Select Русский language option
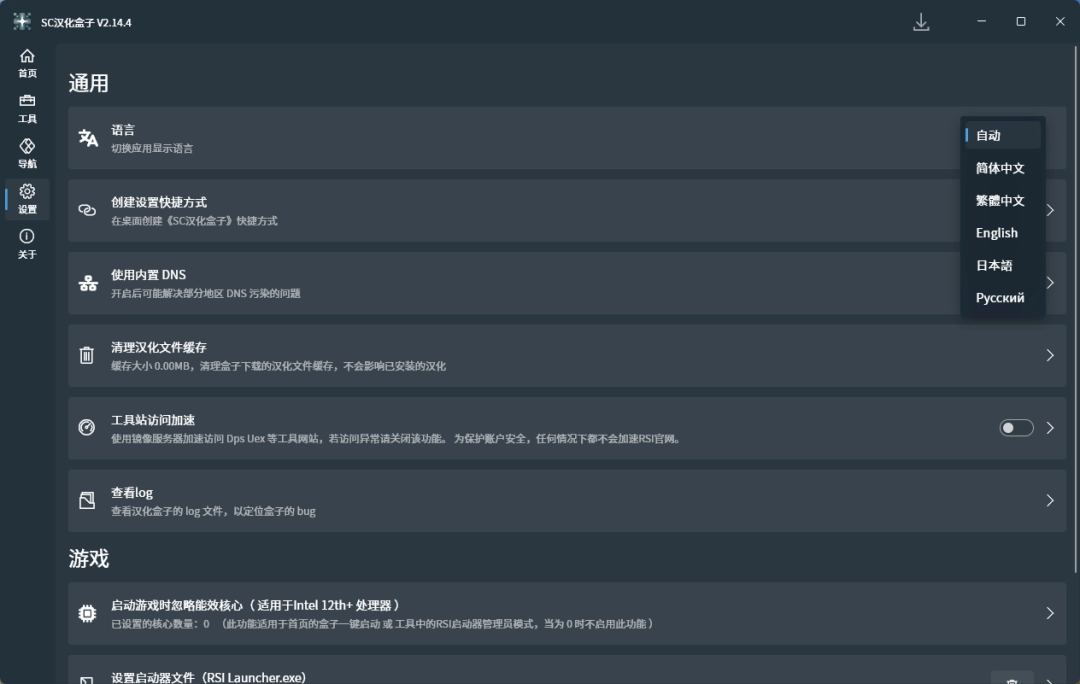Viewport: 1080px width, 684px height. [1002, 298]
